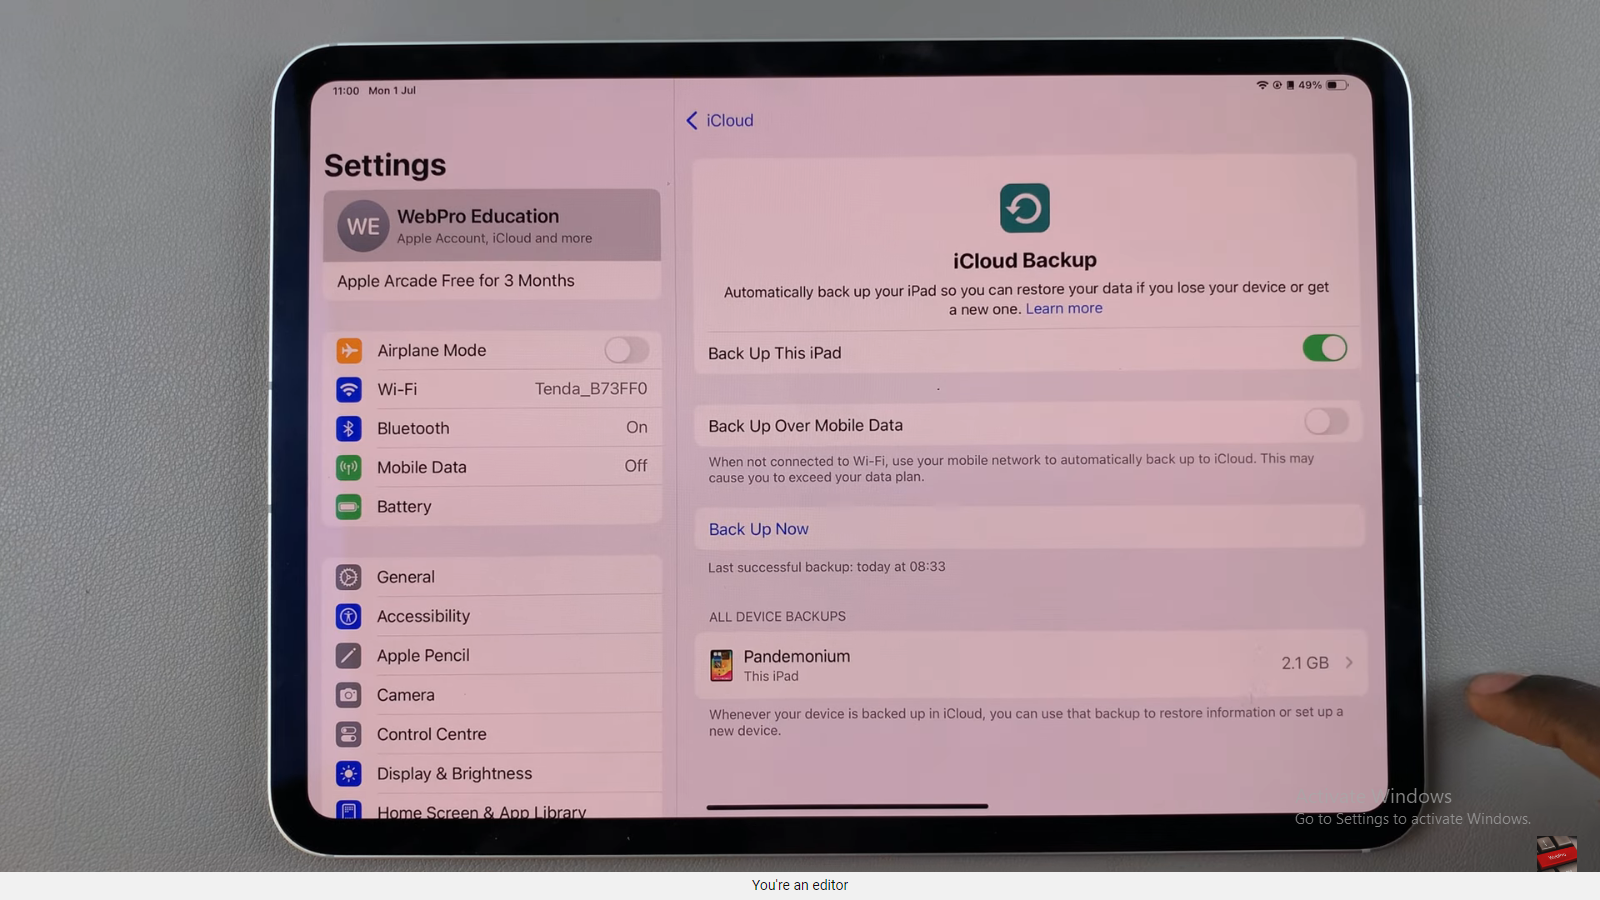Tap the WE account avatar
The height and width of the screenshot is (900, 1600).
pyautogui.click(x=363, y=226)
